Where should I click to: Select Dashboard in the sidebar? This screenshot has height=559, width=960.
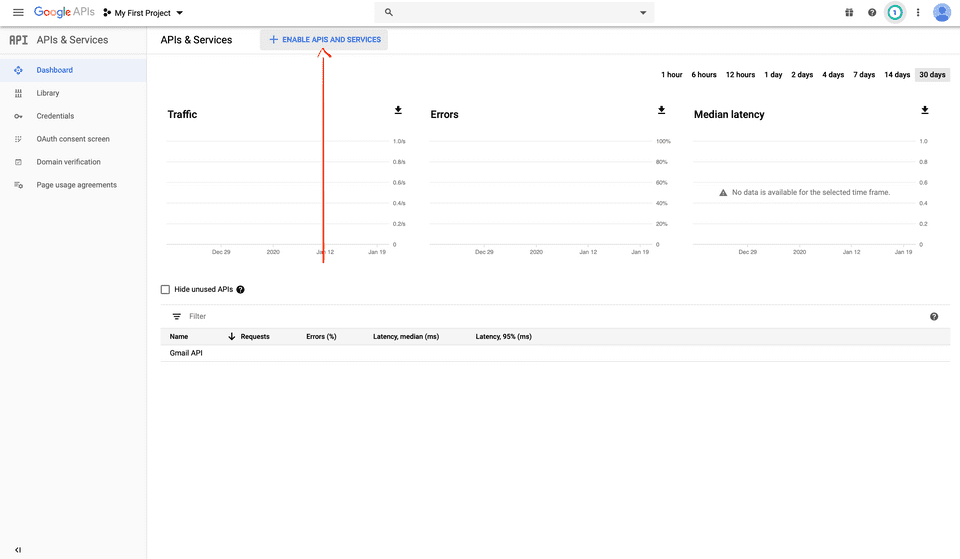pyautogui.click(x=54, y=70)
